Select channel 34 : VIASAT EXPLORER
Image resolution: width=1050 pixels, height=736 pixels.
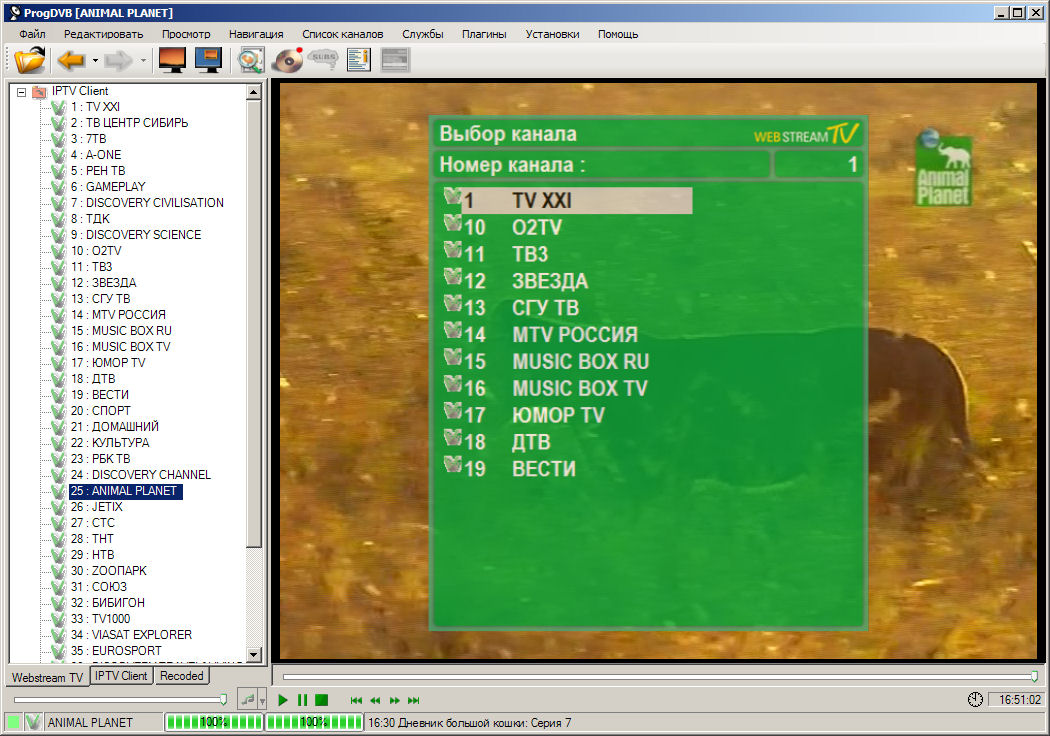pos(131,635)
